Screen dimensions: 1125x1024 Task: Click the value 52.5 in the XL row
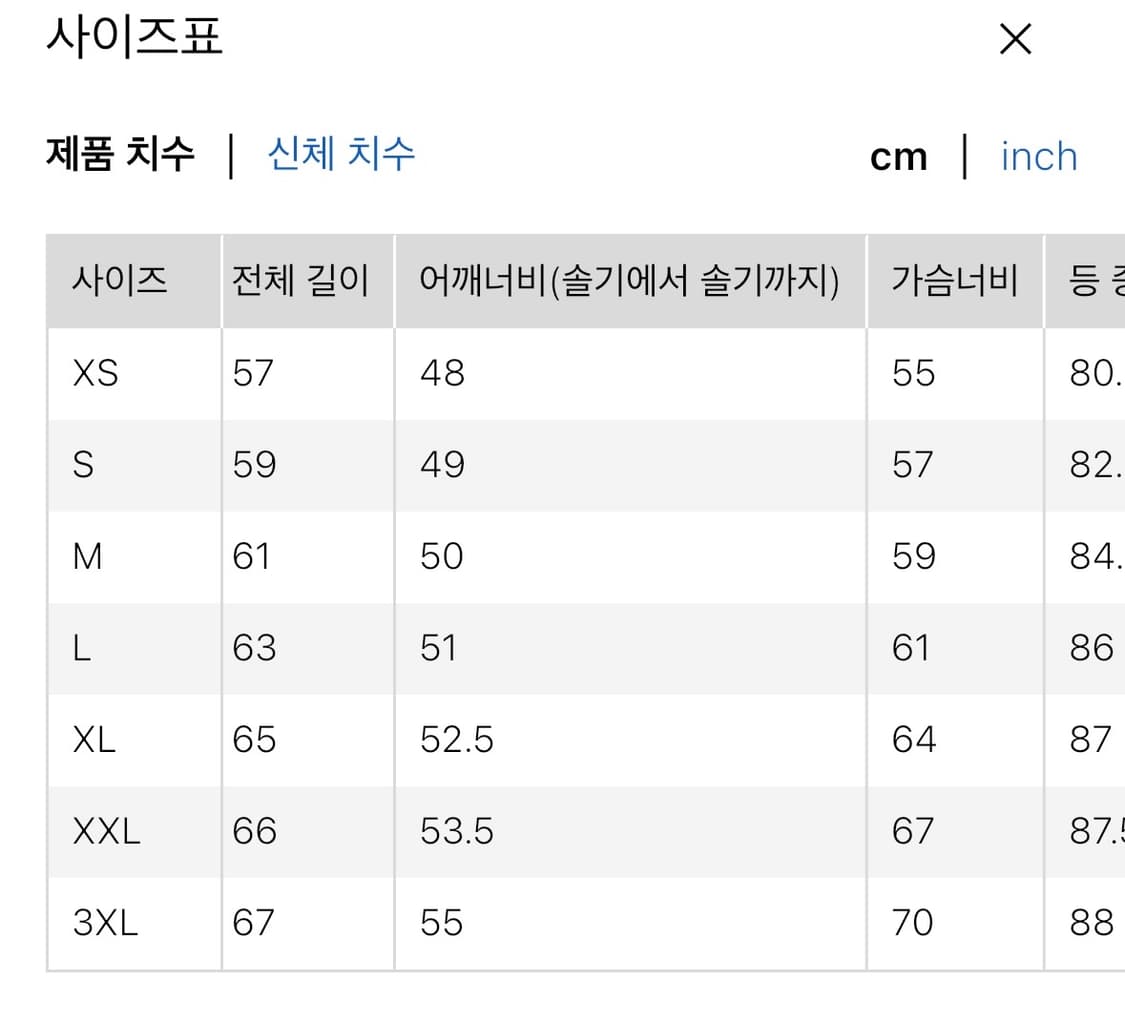tap(456, 739)
